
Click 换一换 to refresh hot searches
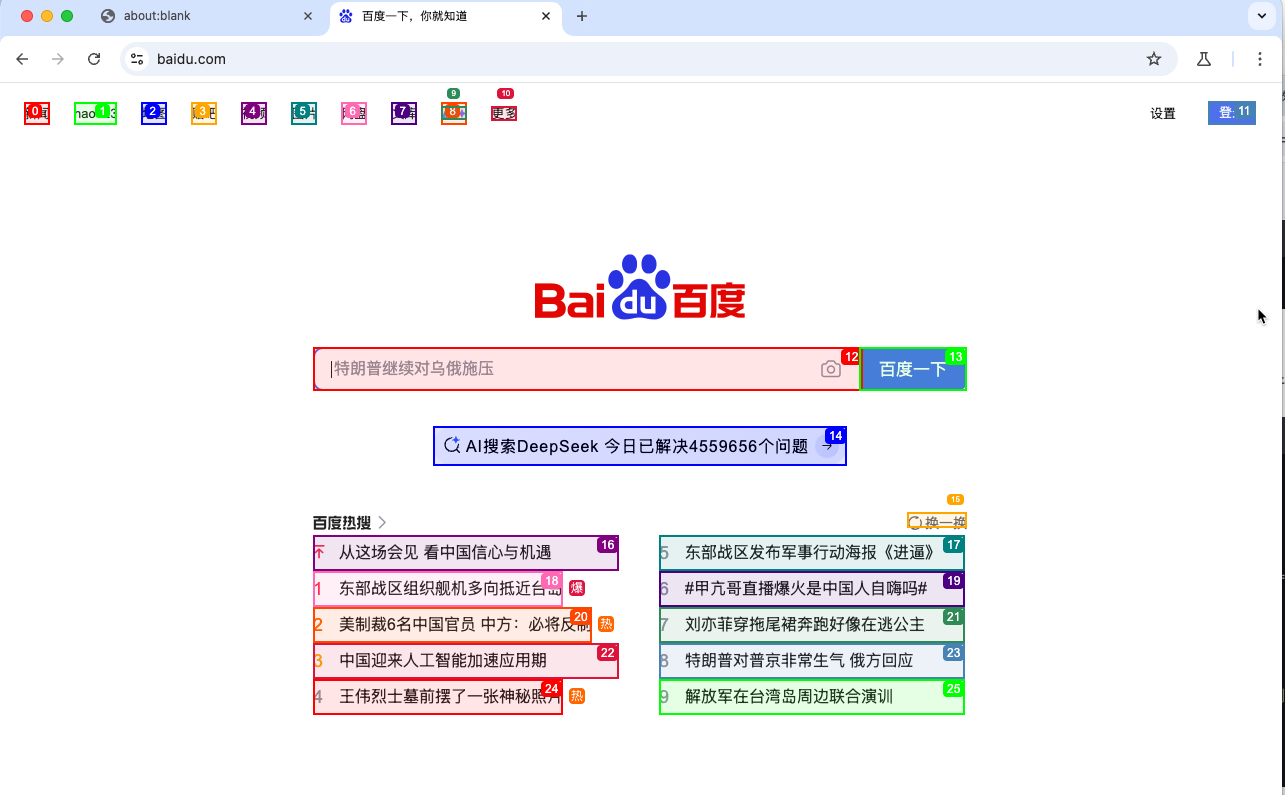937,521
